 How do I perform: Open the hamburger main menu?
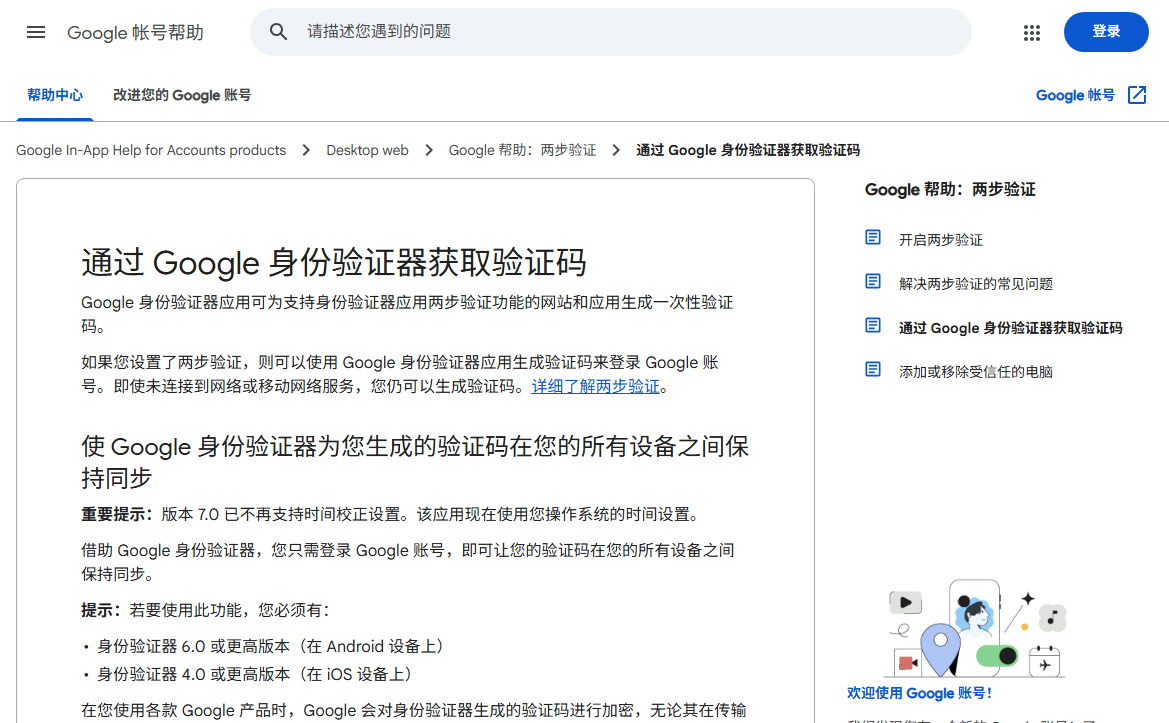coord(36,32)
